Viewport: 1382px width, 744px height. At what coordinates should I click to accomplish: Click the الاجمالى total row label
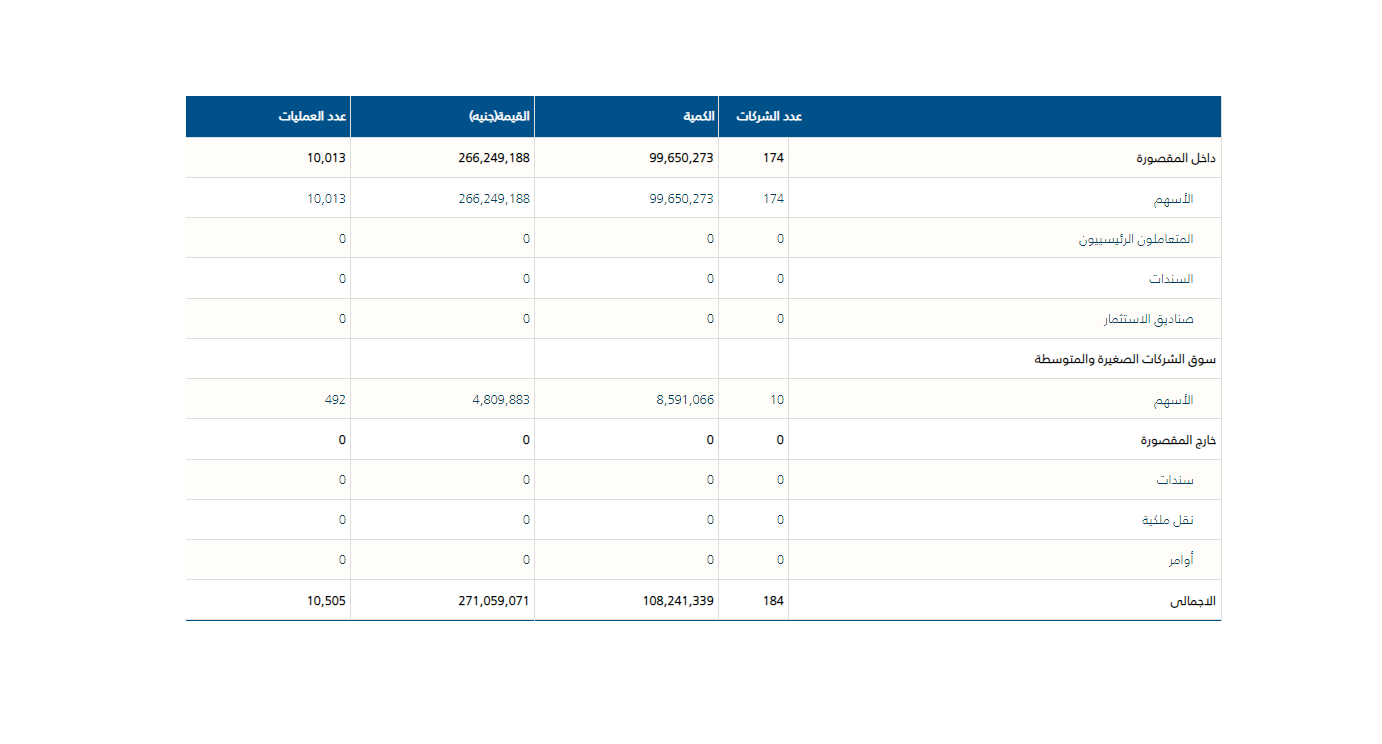[1192, 601]
